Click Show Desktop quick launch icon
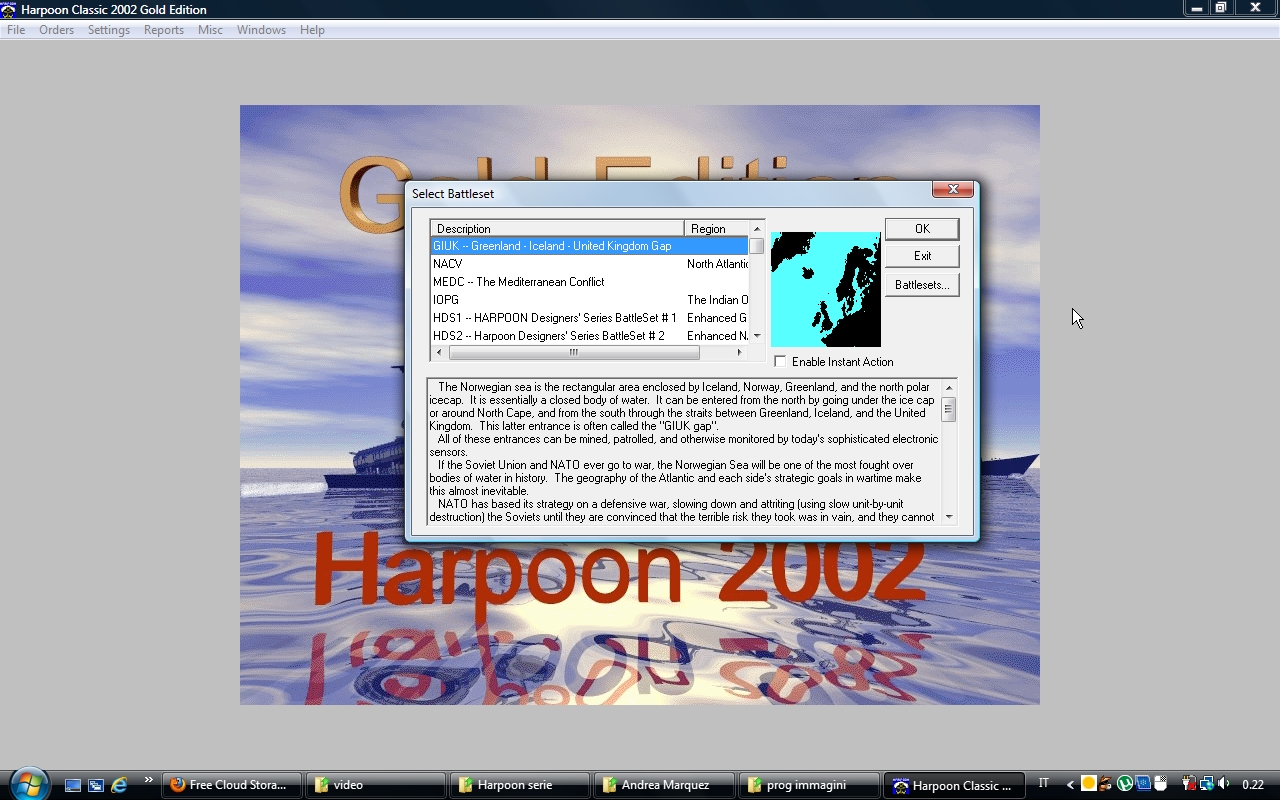This screenshot has height=800, width=1280. (73, 785)
